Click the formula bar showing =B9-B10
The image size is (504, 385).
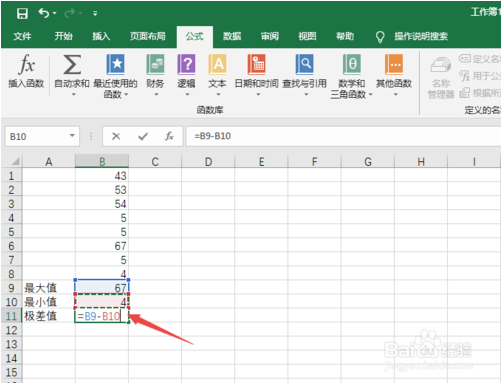pos(343,136)
